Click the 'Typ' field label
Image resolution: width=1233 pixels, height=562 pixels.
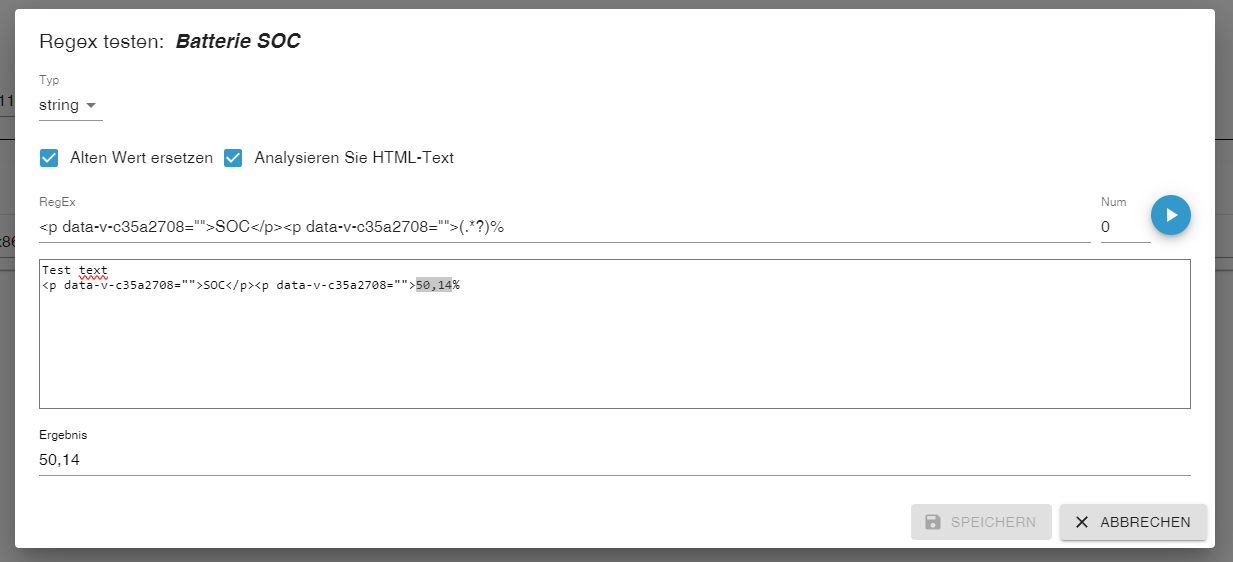point(49,80)
